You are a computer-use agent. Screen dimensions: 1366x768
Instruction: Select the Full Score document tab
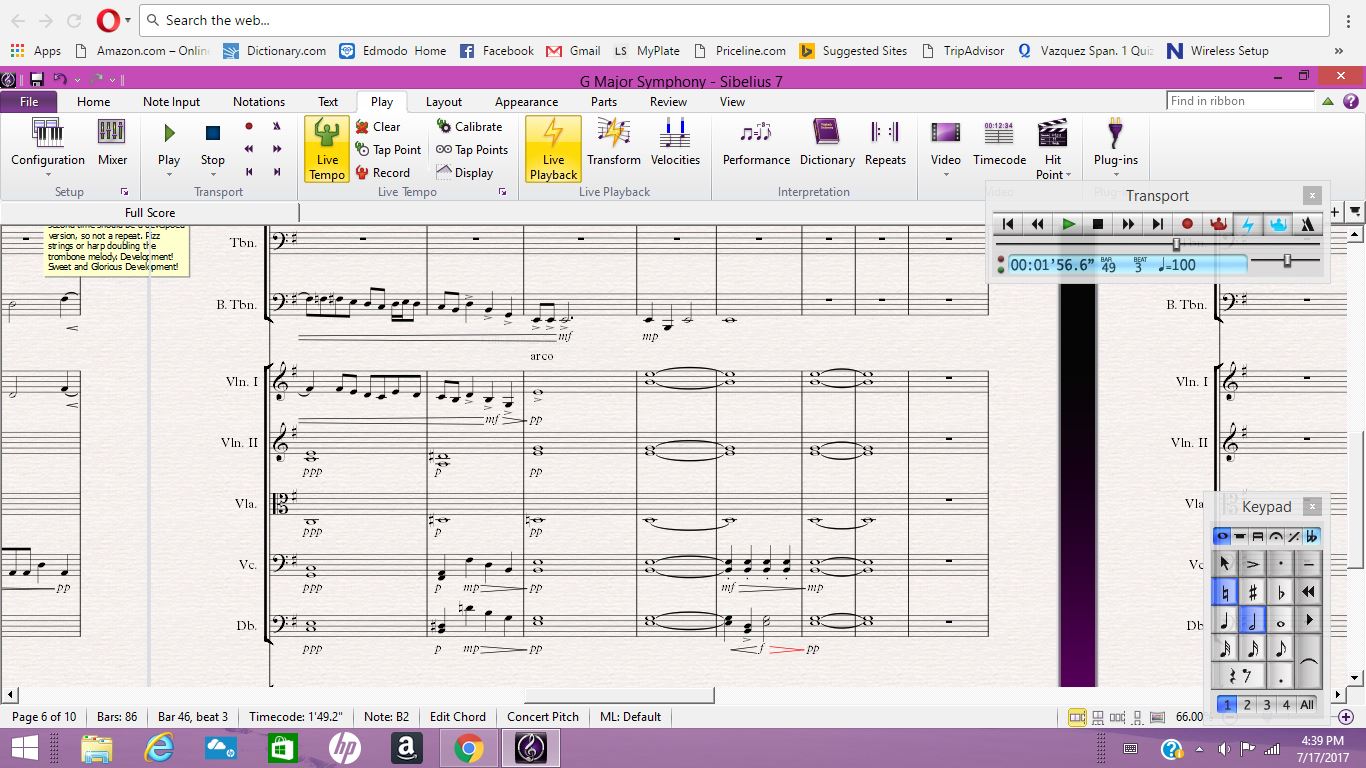pyautogui.click(x=150, y=212)
